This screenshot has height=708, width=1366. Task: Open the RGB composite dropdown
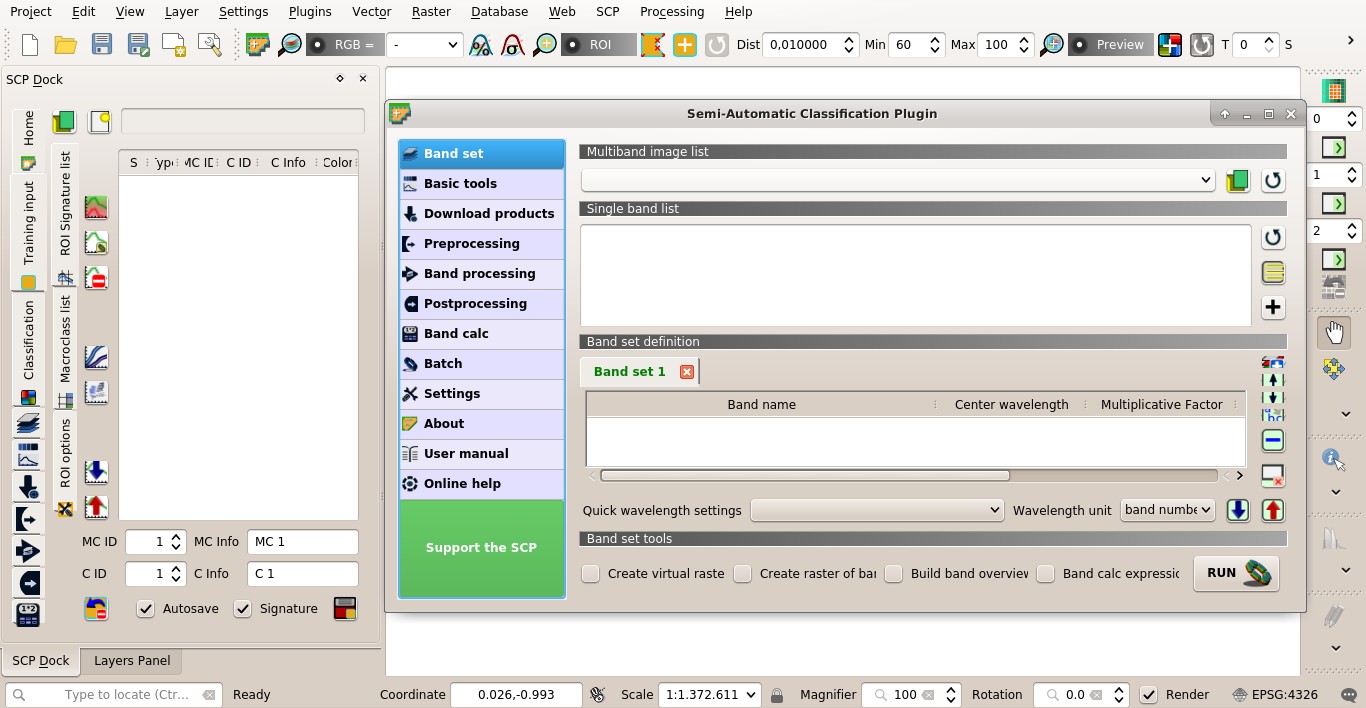coord(424,44)
